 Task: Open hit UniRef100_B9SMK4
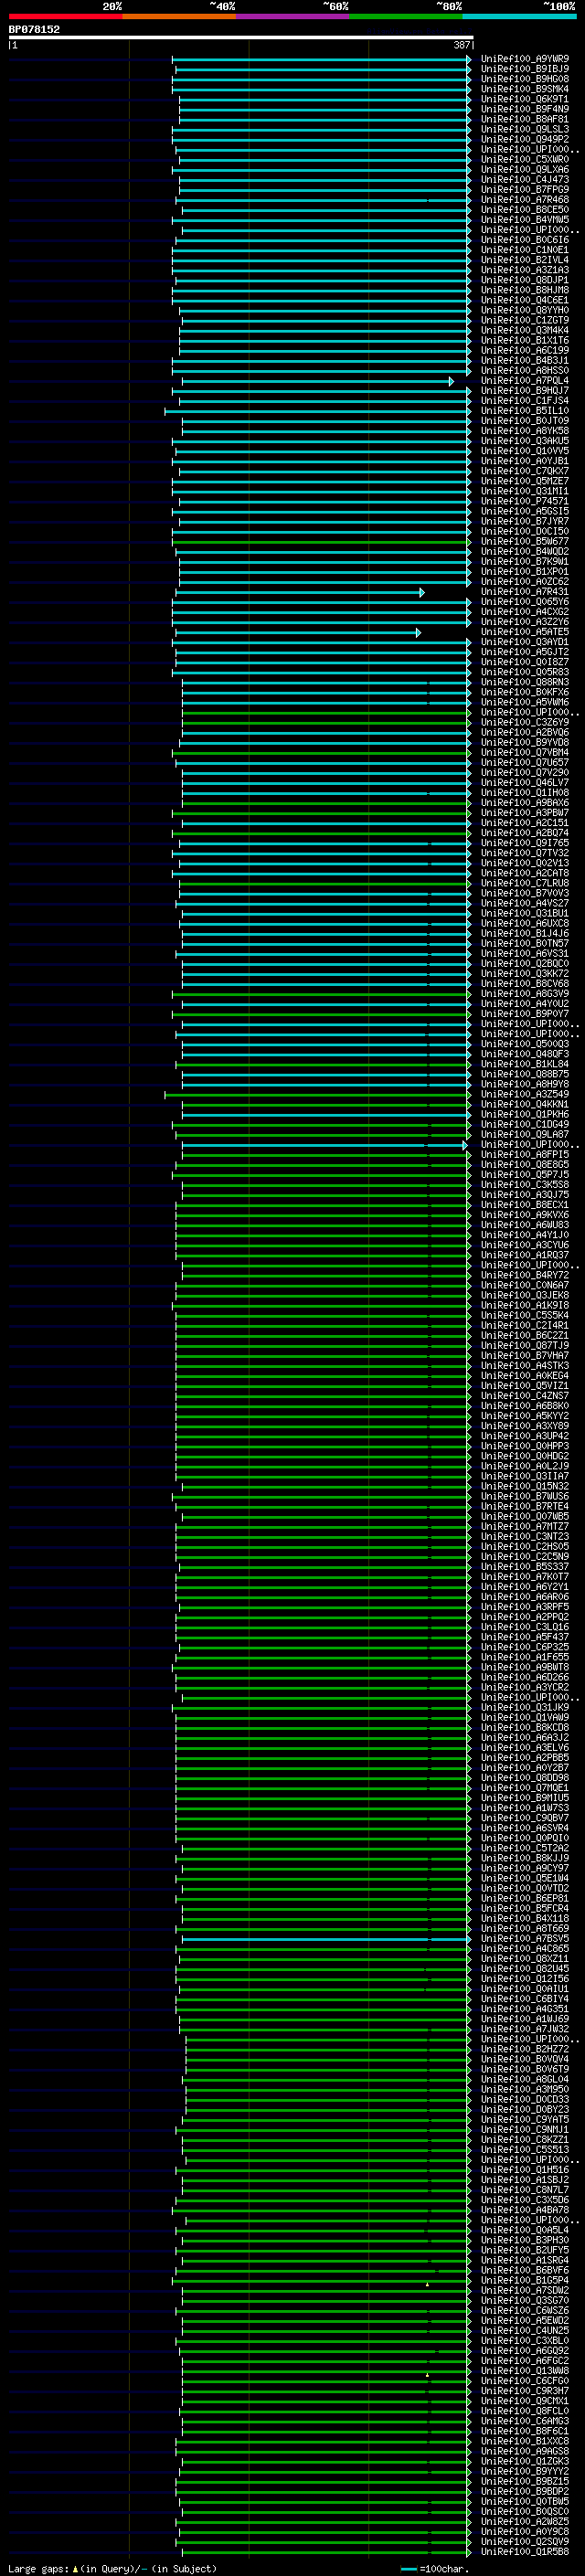point(525,89)
